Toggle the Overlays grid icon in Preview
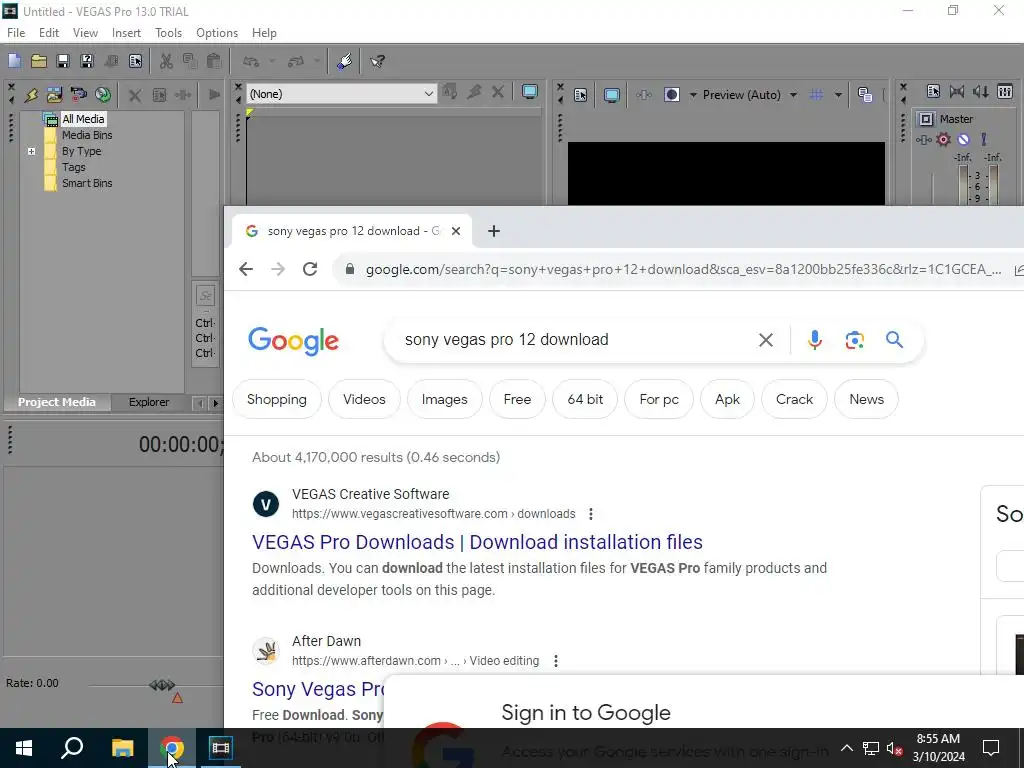Viewport: 1024px width, 768px height. (x=816, y=95)
